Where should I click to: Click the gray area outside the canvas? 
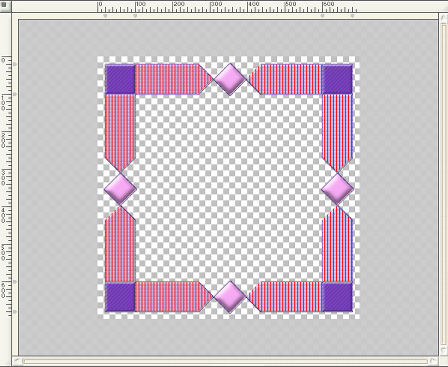(x=57, y=187)
